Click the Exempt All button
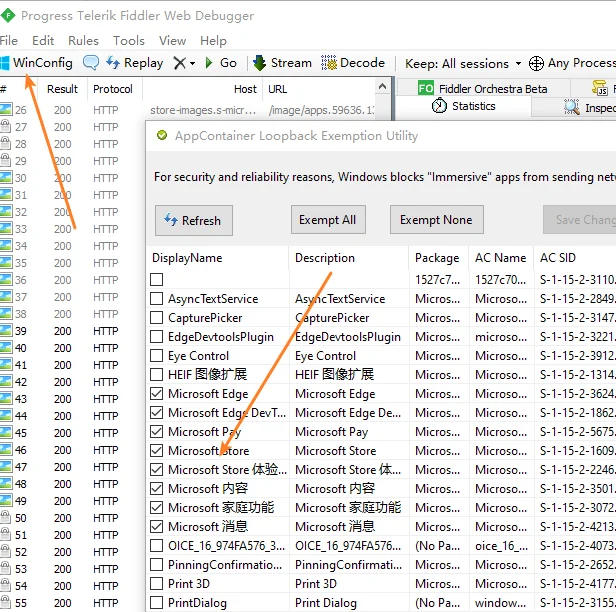This screenshot has width=616, height=612. pyautogui.click(x=328, y=220)
